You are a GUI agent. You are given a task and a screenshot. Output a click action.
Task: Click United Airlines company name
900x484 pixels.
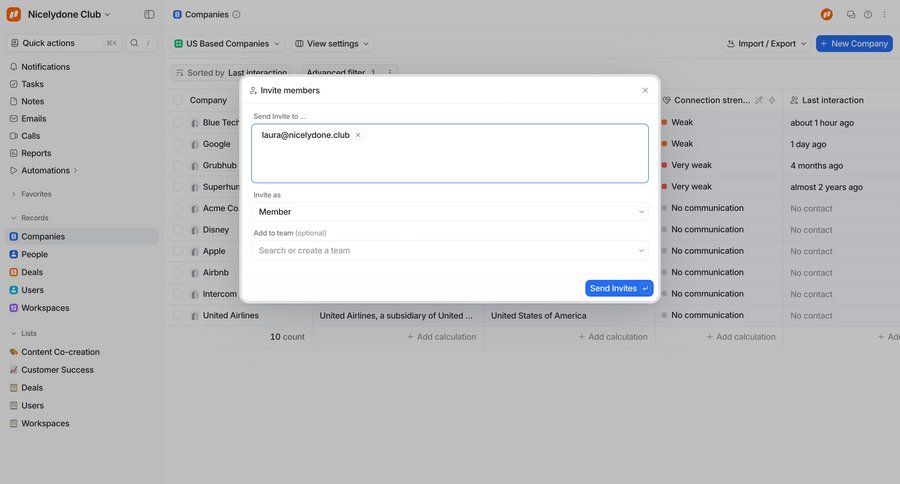click(x=231, y=315)
